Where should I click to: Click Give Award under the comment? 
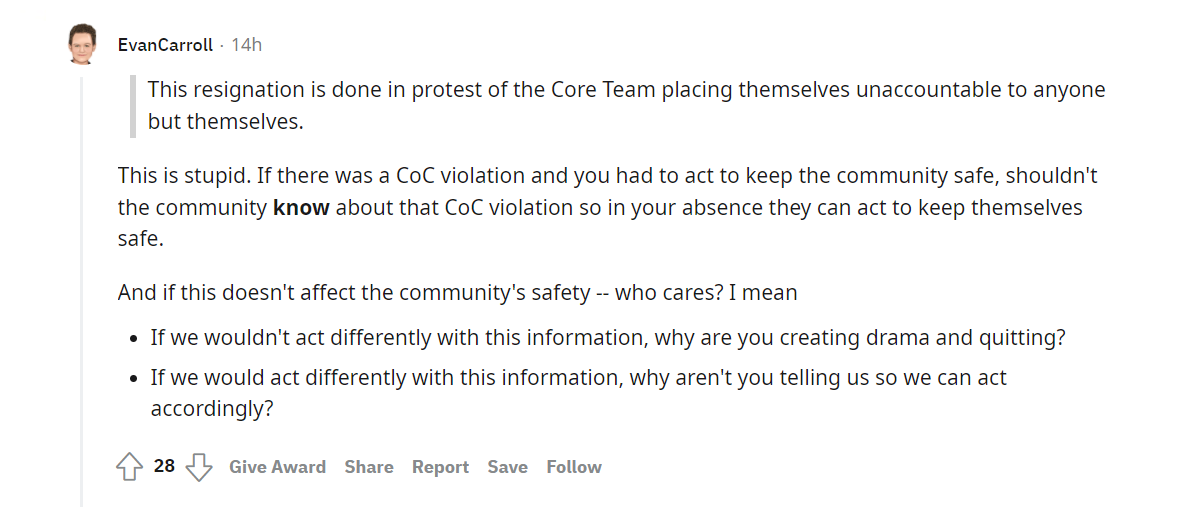coord(278,466)
